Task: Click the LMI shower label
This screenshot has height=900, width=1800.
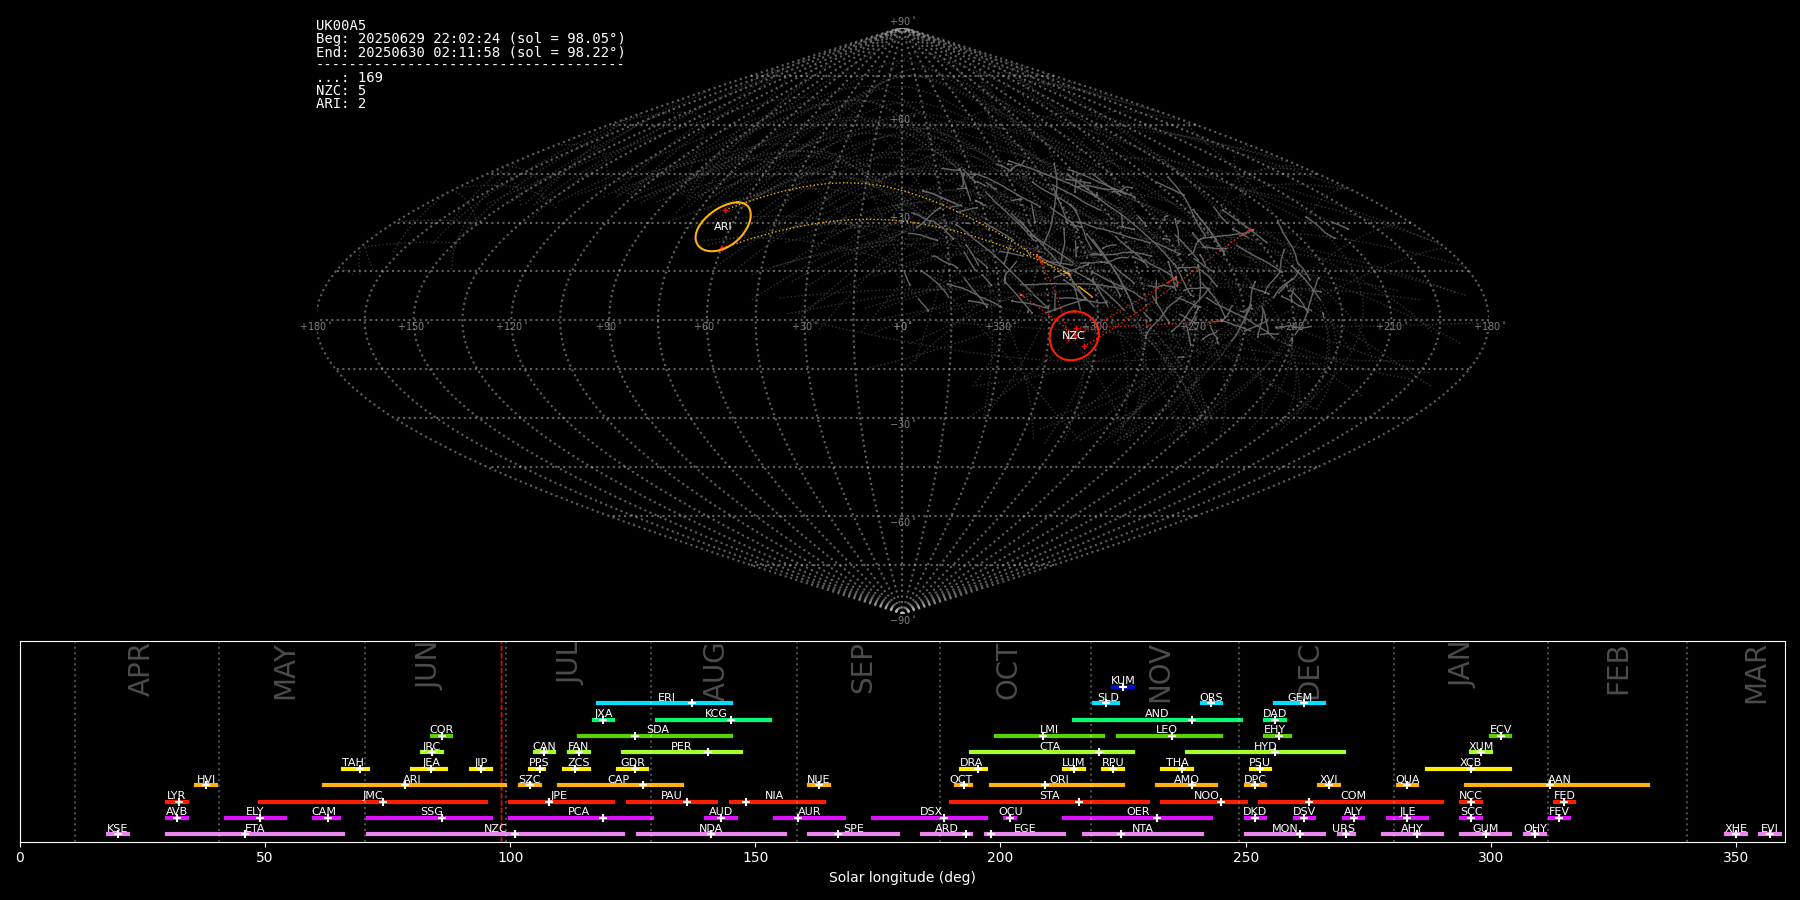Action: click(1049, 730)
